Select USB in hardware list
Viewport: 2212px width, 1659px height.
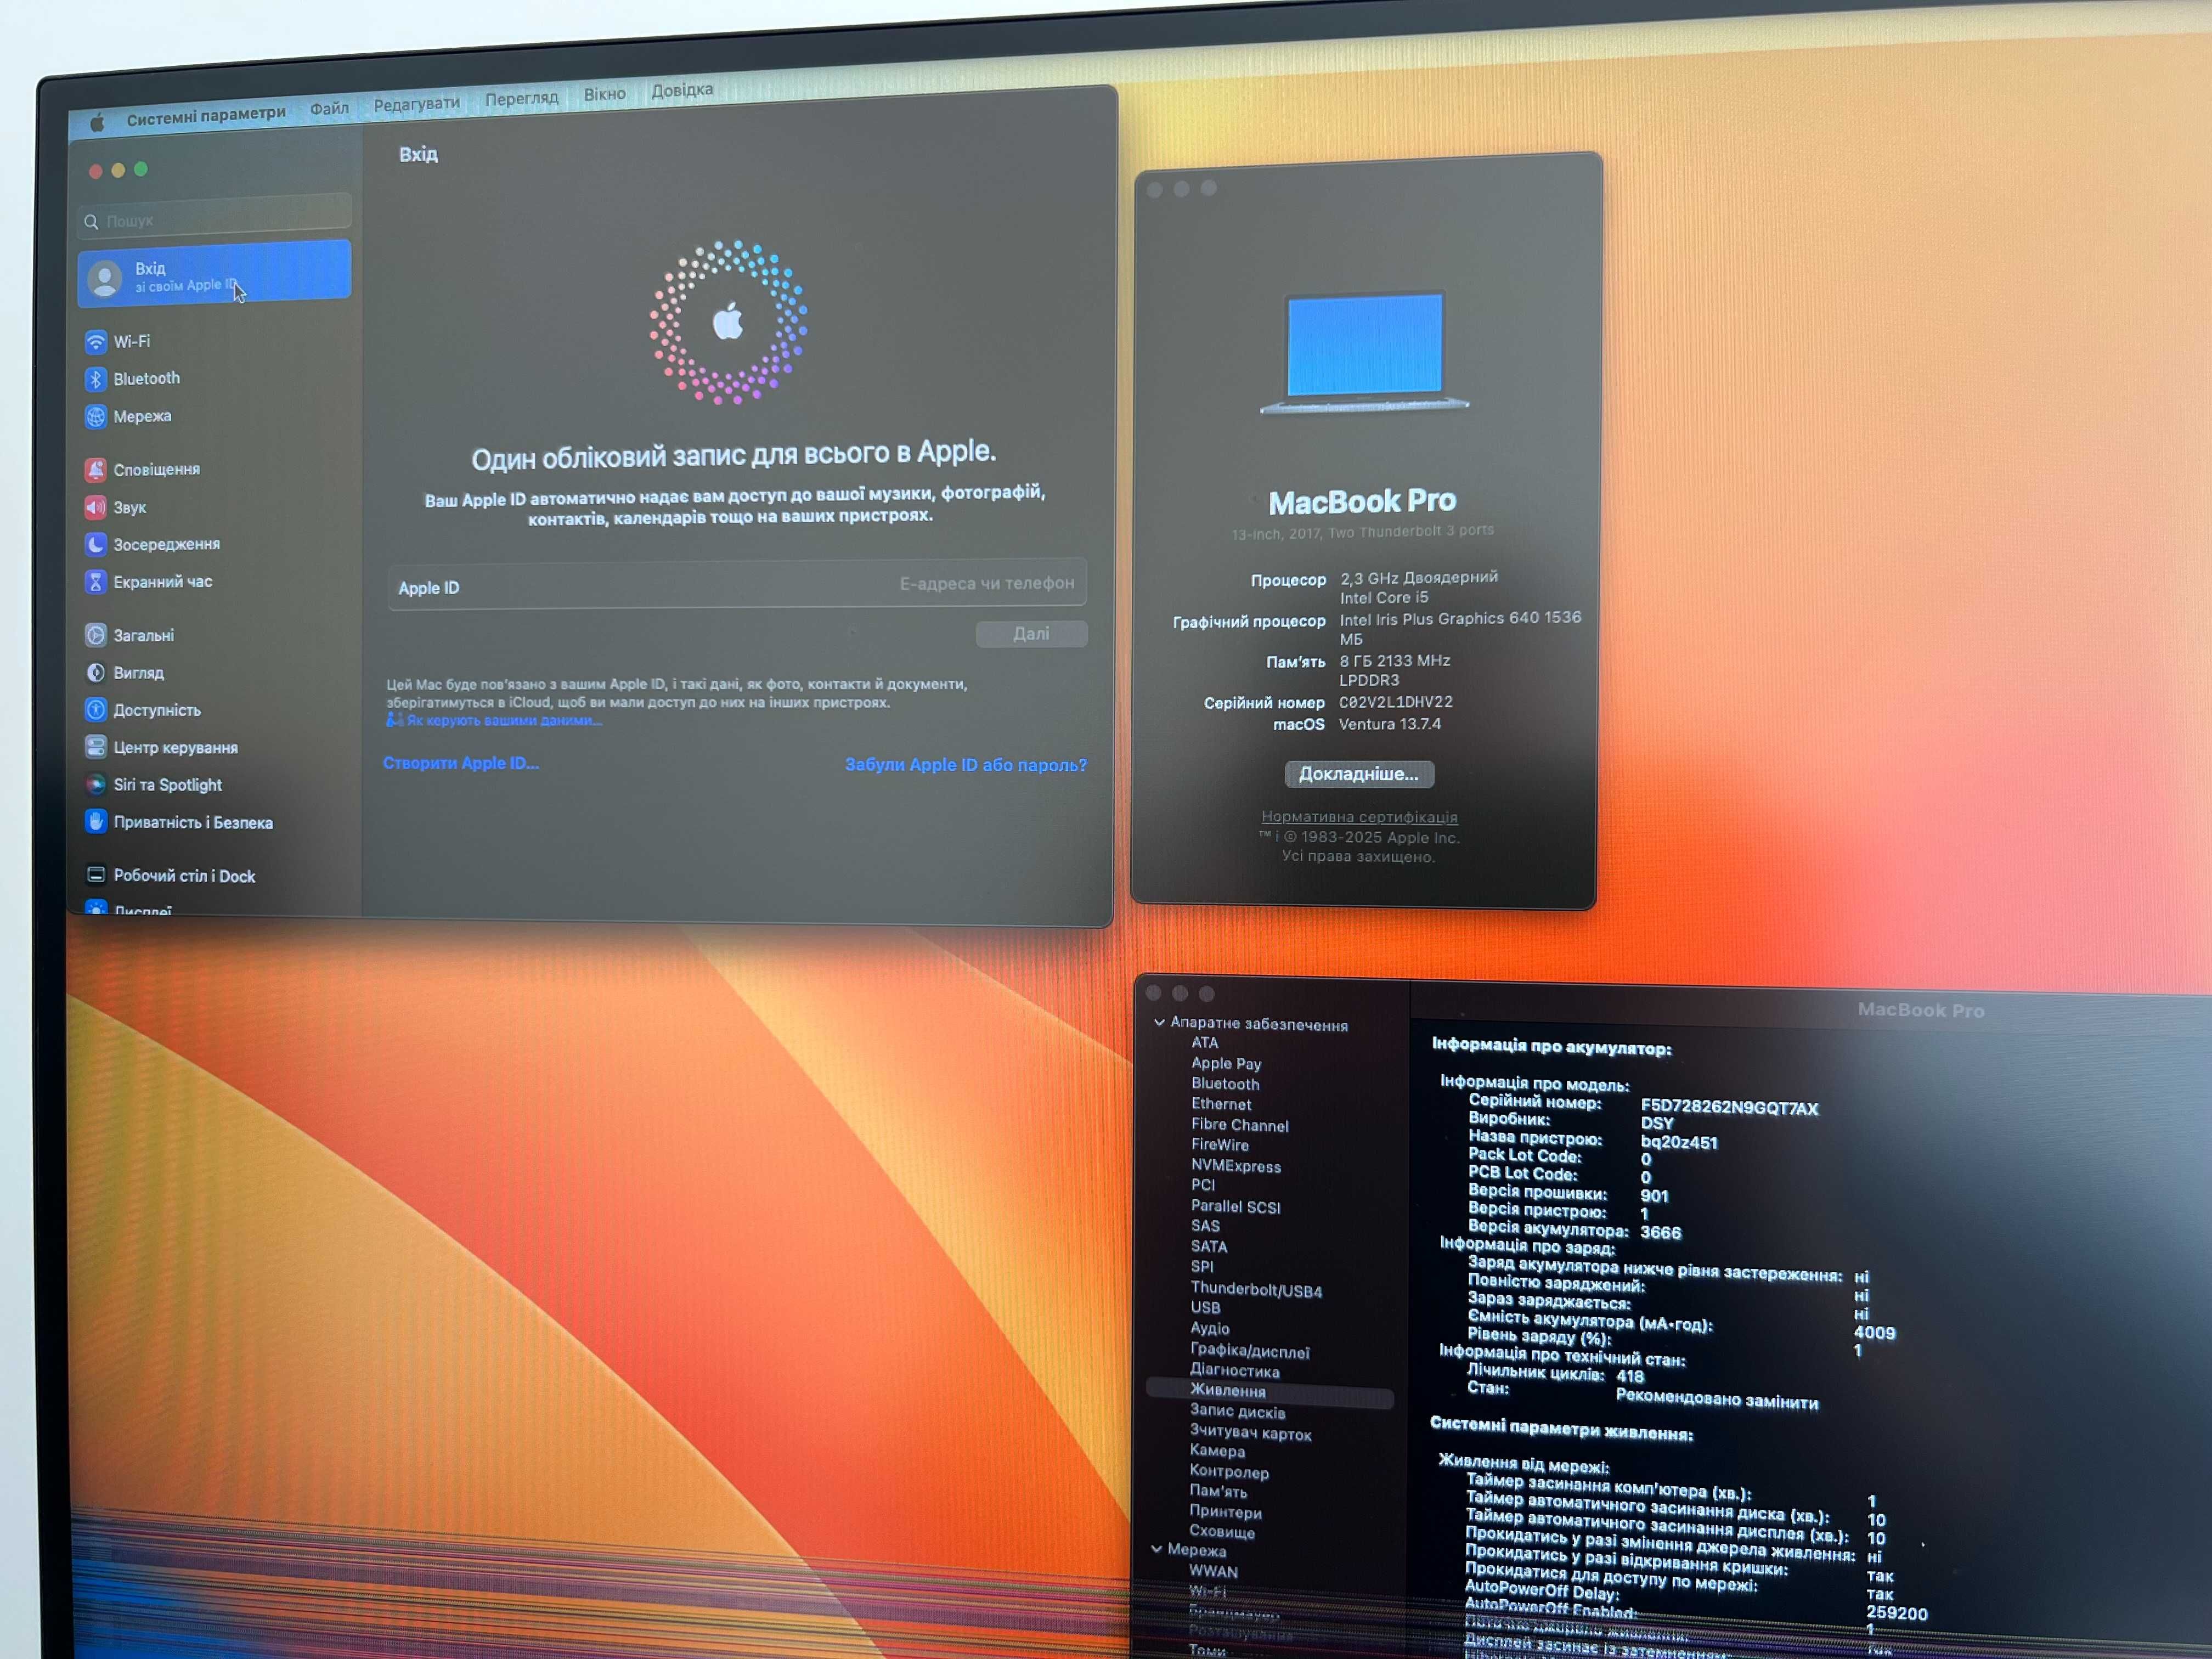point(1205,1308)
